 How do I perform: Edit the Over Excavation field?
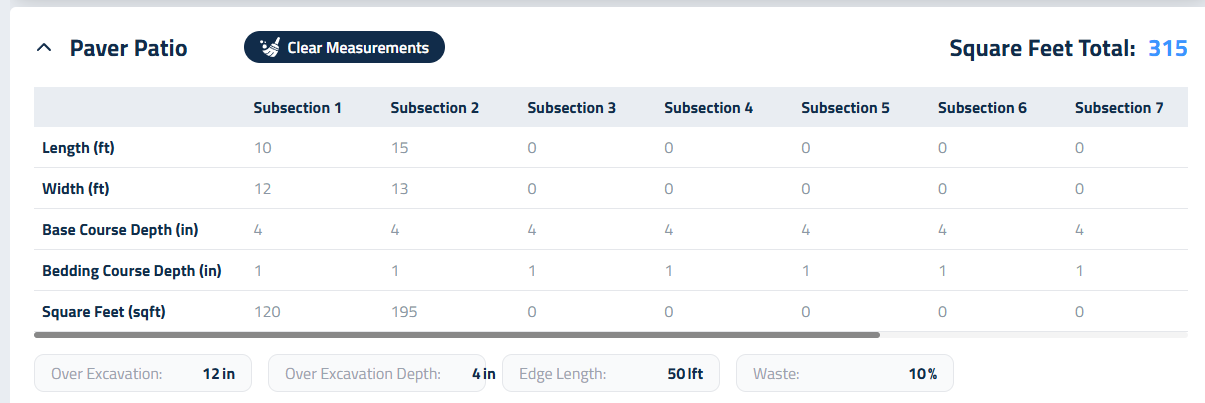point(143,374)
